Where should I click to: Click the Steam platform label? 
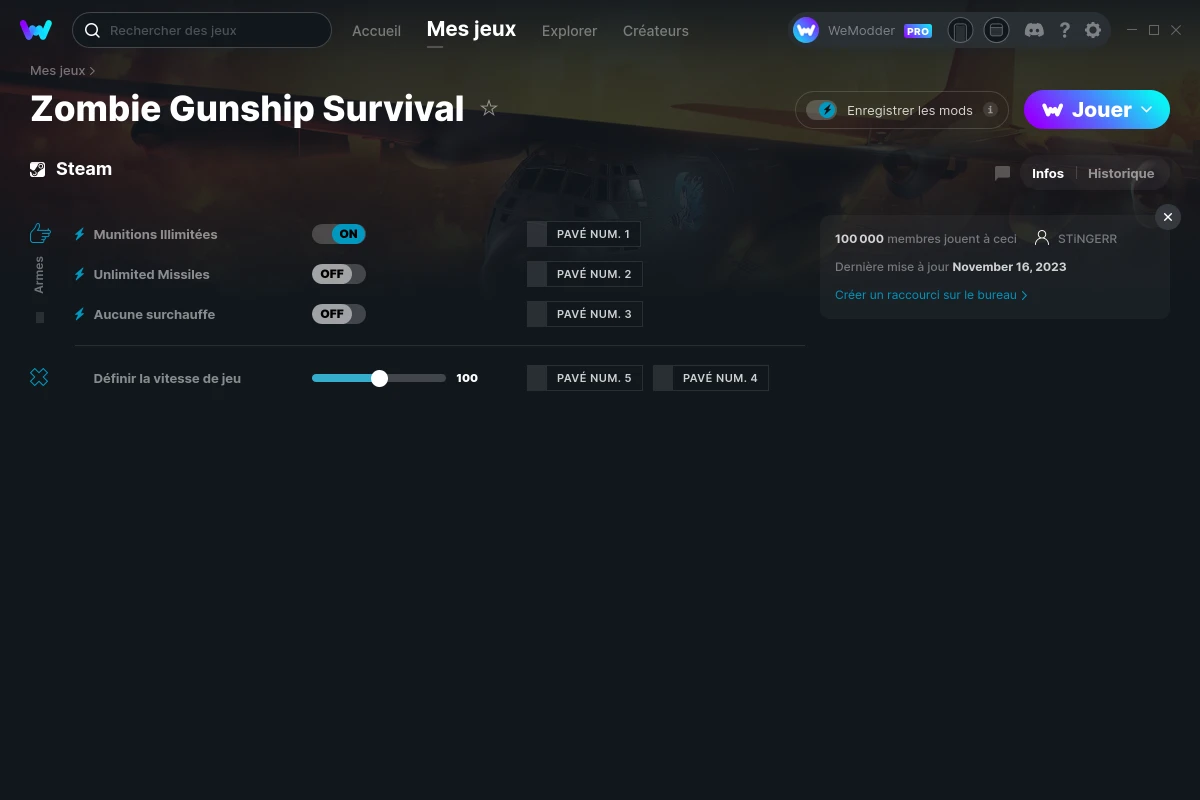84,169
